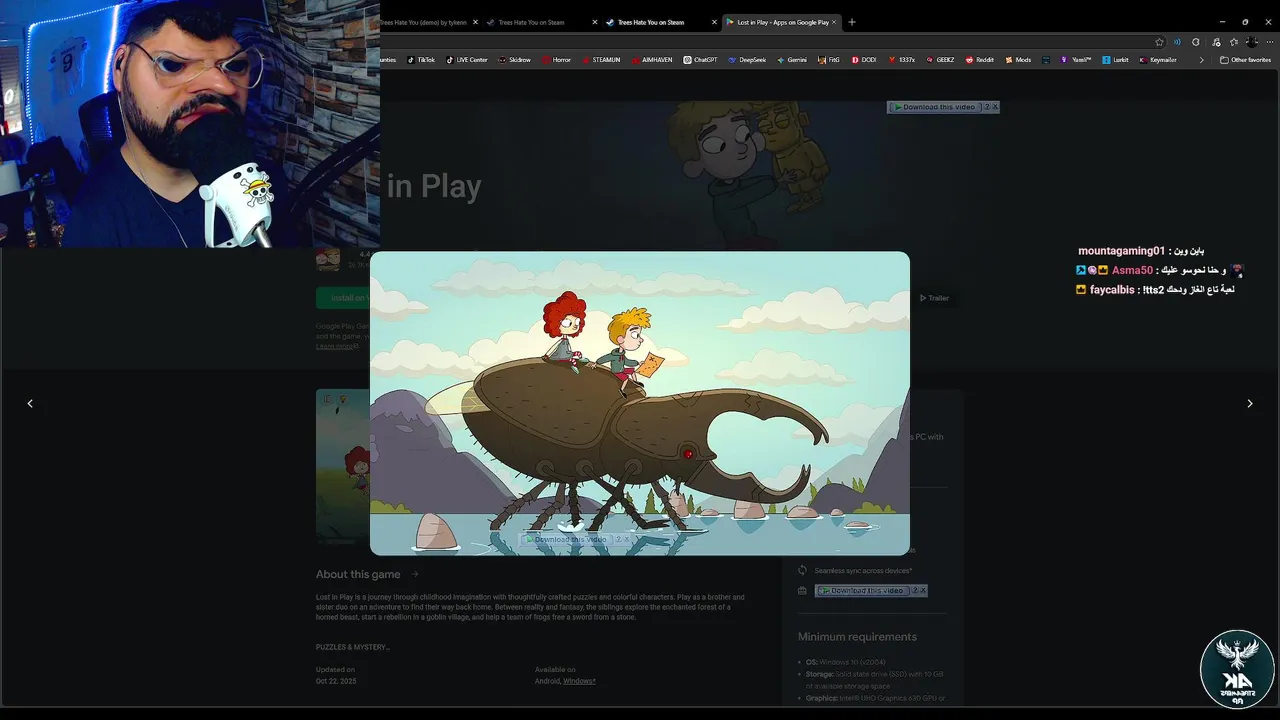
Task: Open the TikTok bookmark
Action: point(420,60)
